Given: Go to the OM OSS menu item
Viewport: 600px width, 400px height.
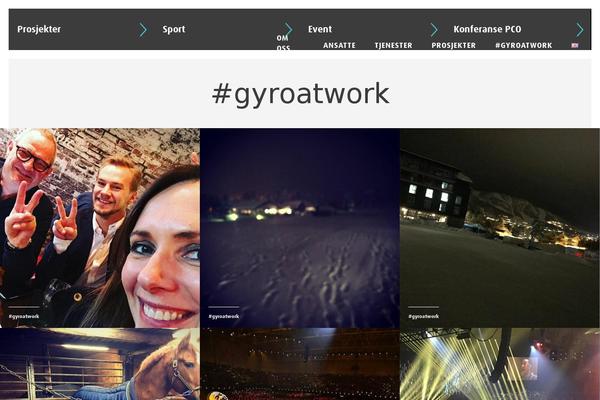Looking at the screenshot, I should tap(283, 43).
